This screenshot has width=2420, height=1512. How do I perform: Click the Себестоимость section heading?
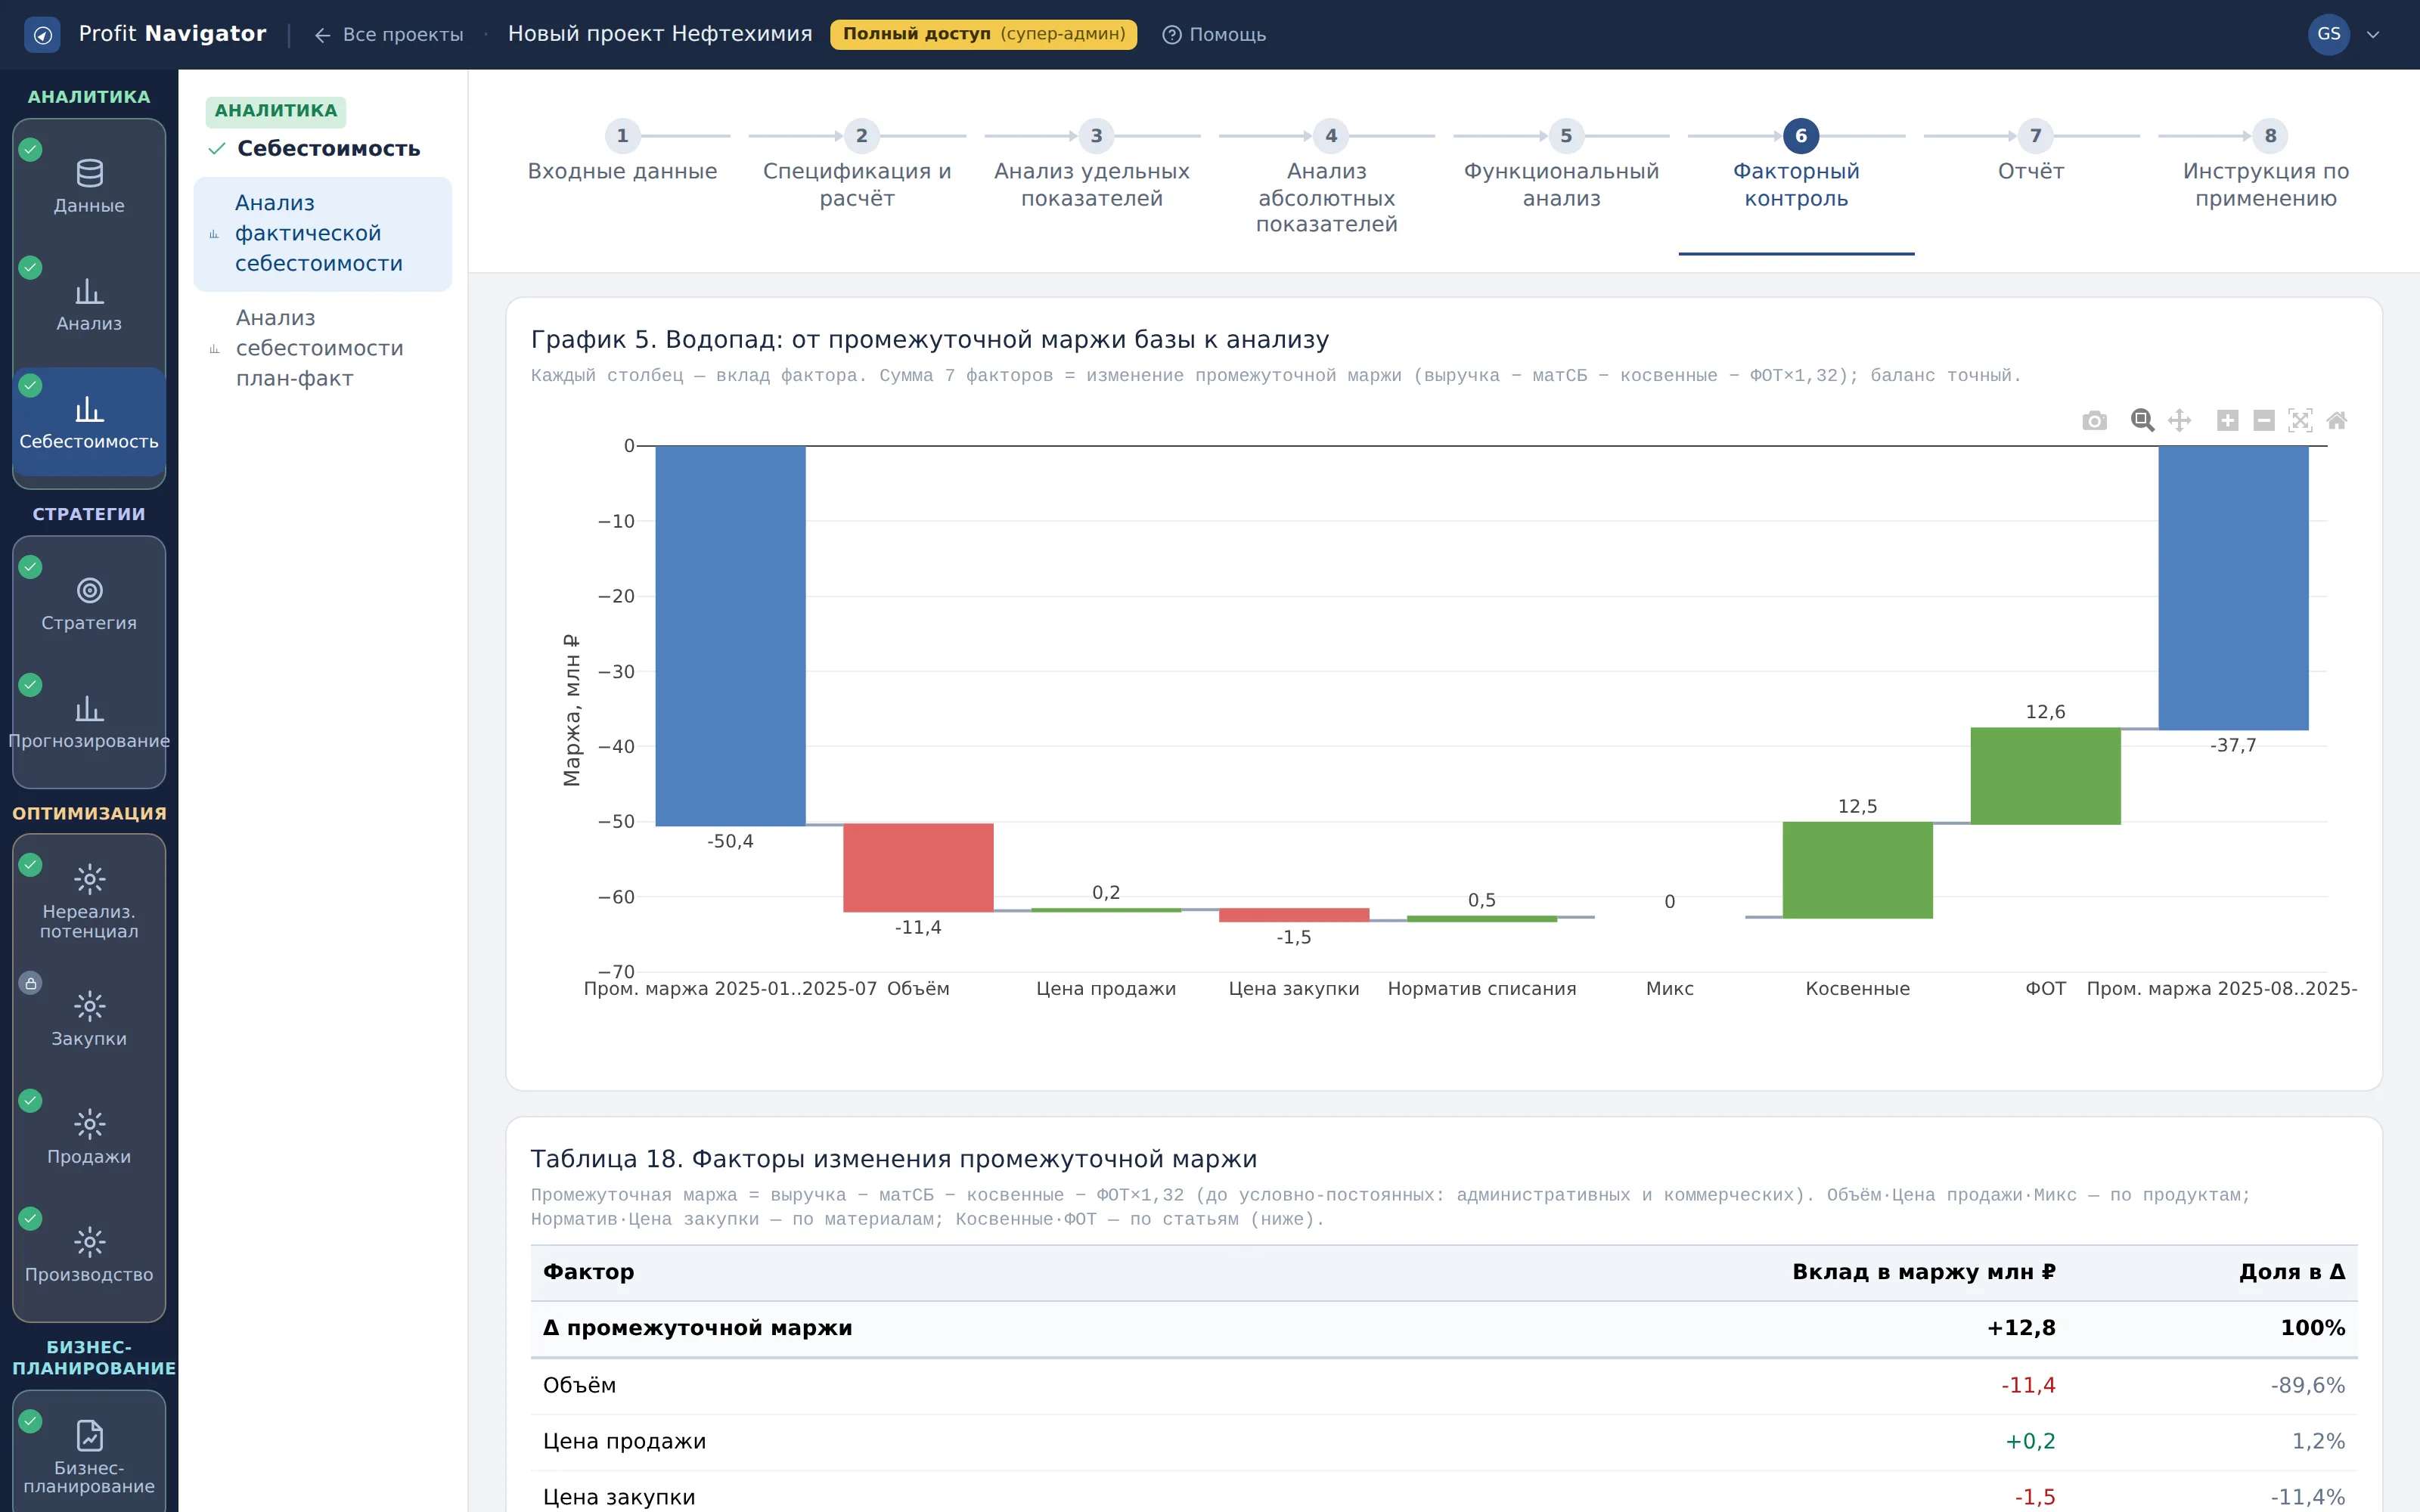328,149
